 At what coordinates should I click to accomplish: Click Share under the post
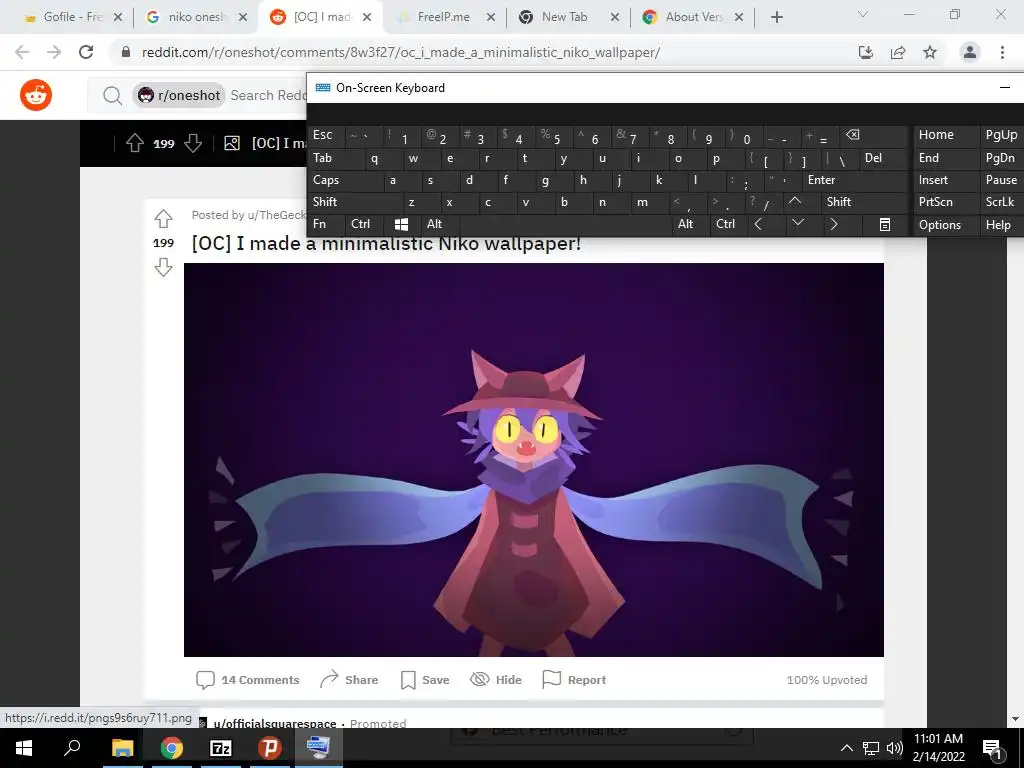coord(349,680)
